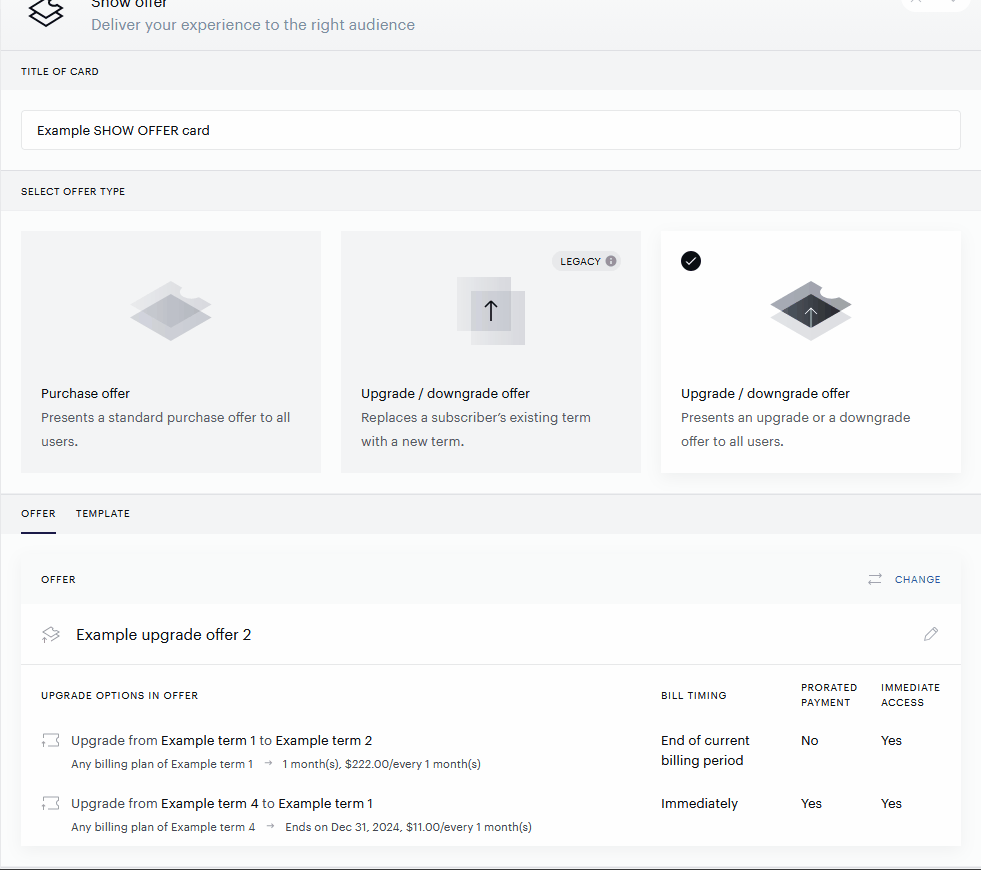Image resolution: width=981 pixels, height=870 pixels.
Task: Click the LEGACY info icon
Action: point(611,261)
